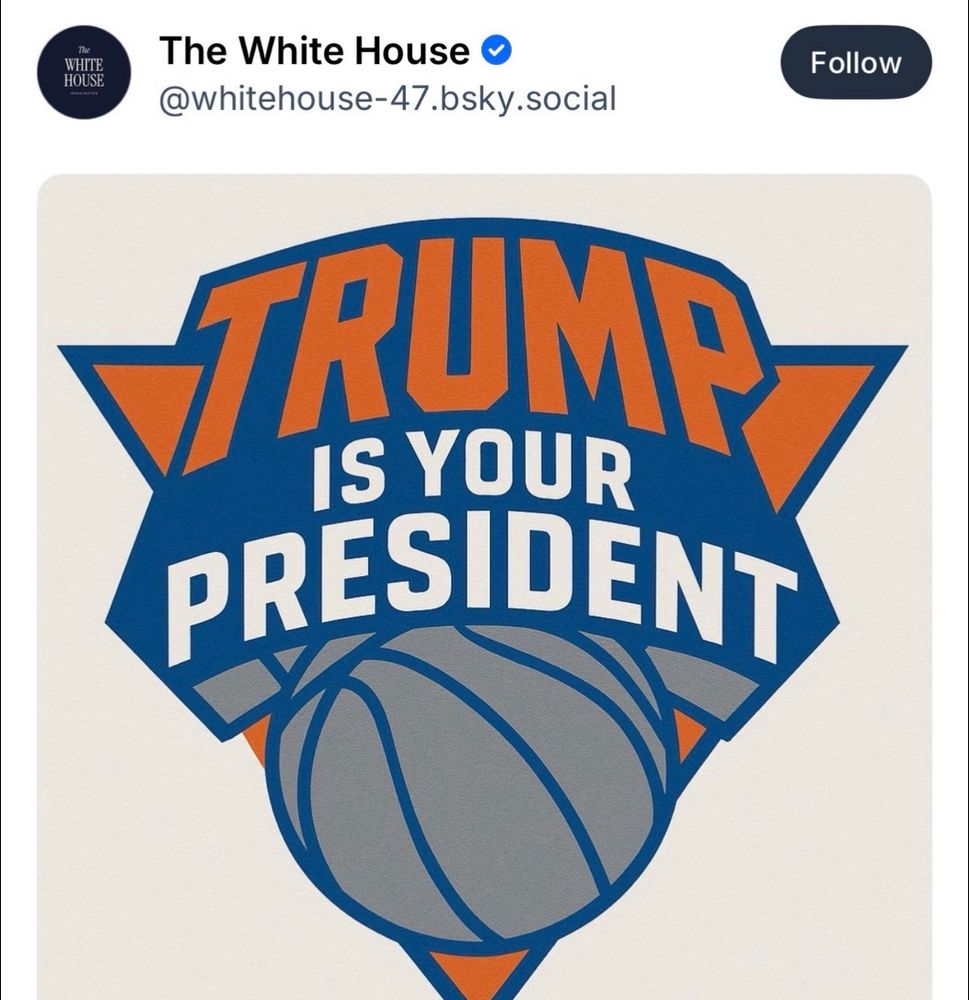This screenshot has height=1000, width=969.
Task: Click the white IS YOUR text
Action: (473, 471)
